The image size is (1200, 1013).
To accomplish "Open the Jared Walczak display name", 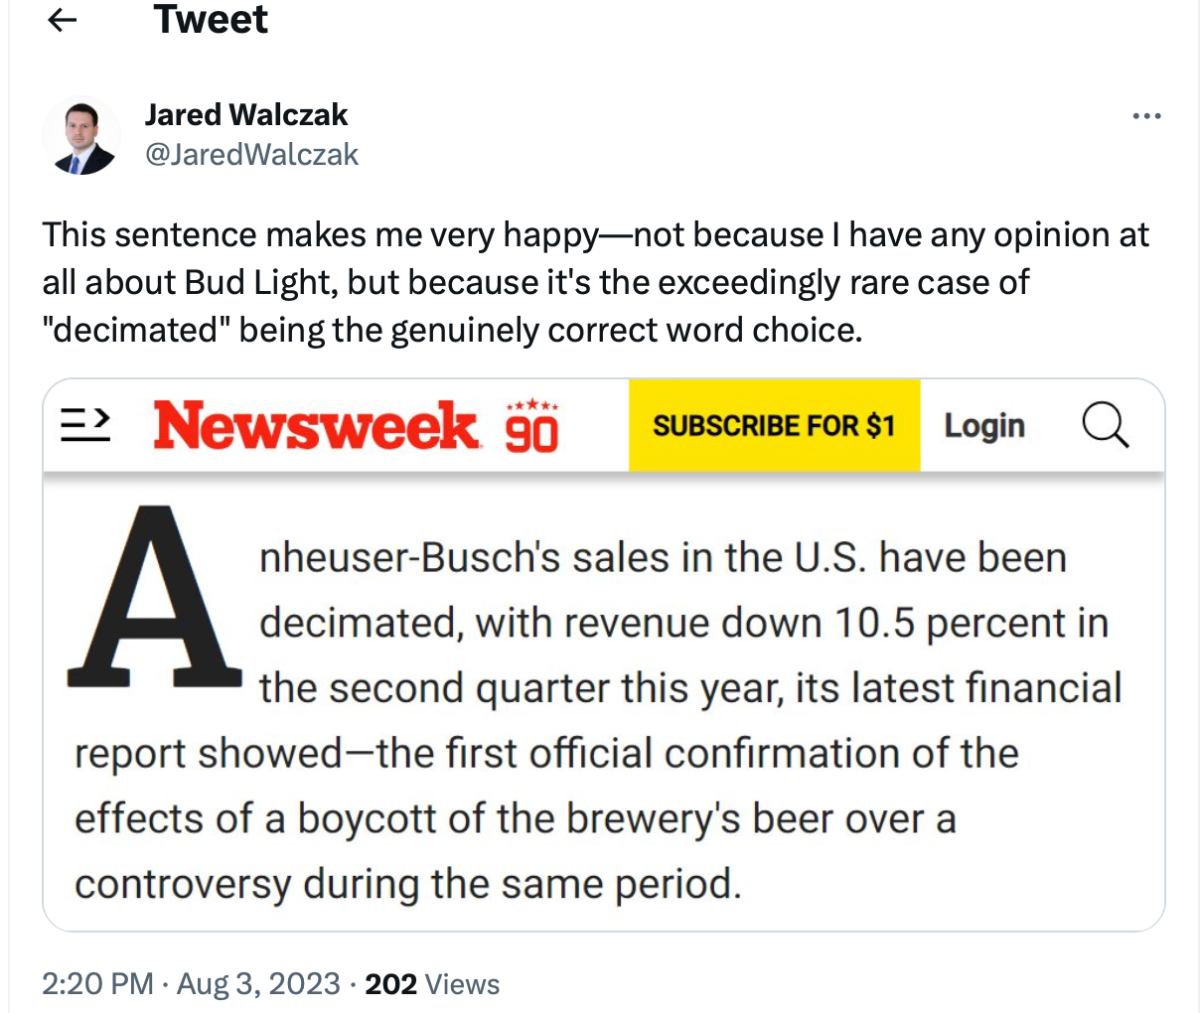I will [246, 115].
